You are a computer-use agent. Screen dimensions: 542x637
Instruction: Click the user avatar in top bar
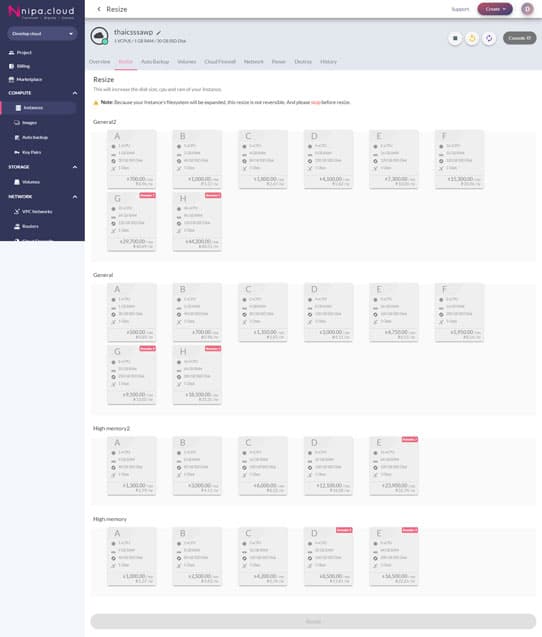(527, 9)
